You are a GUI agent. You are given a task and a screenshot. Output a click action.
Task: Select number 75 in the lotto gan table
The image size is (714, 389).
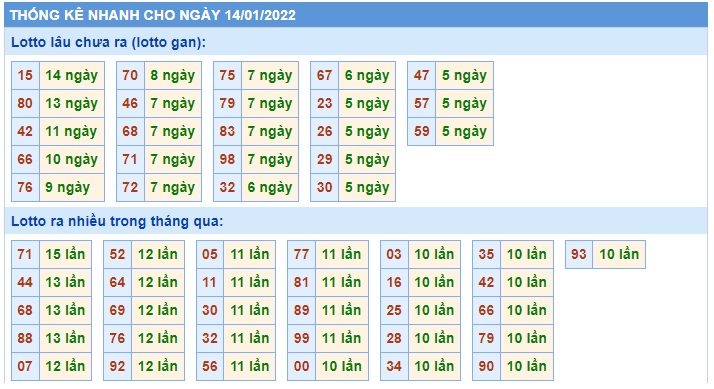click(x=227, y=76)
